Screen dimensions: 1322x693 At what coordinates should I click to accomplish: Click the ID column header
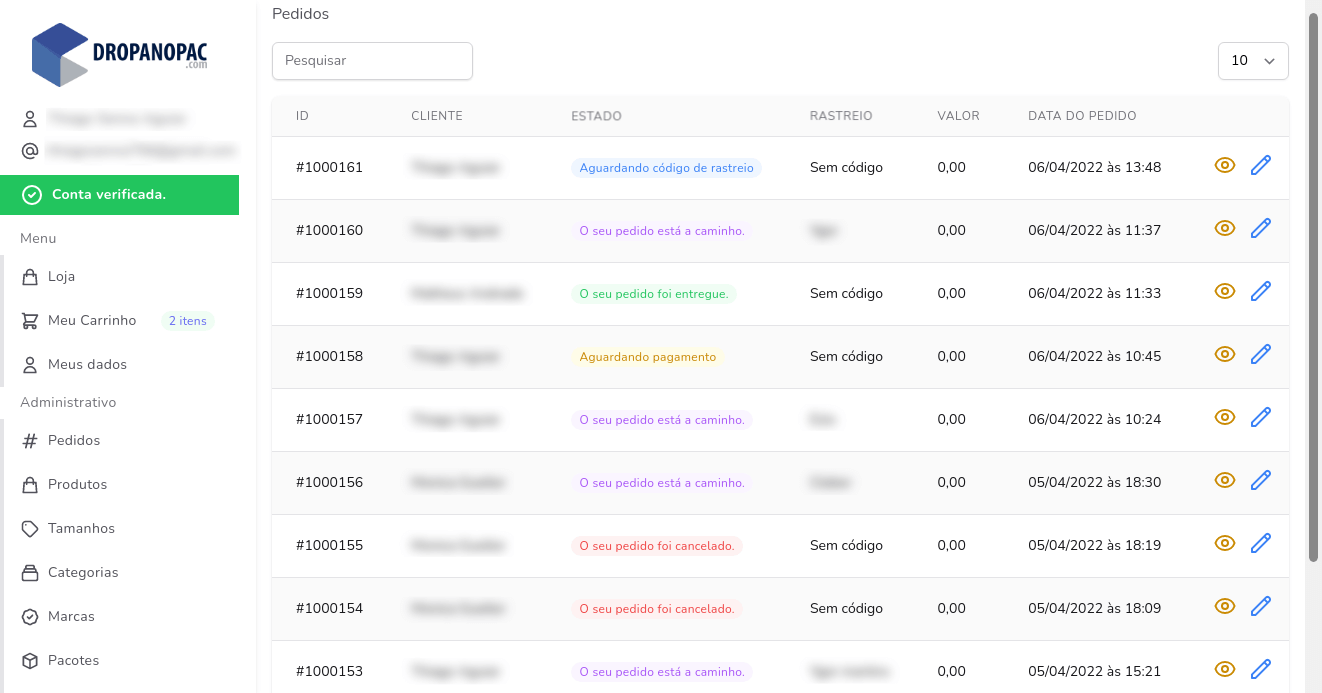tap(302, 116)
